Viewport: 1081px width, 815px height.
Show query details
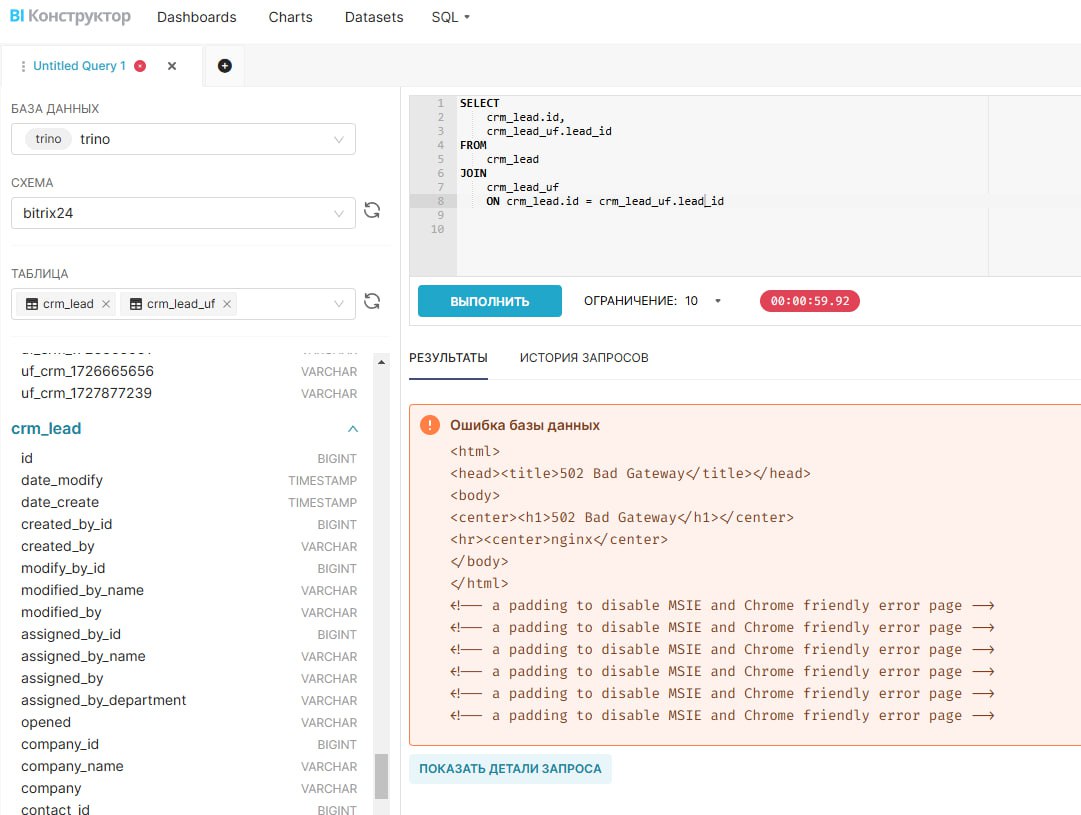(x=510, y=769)
